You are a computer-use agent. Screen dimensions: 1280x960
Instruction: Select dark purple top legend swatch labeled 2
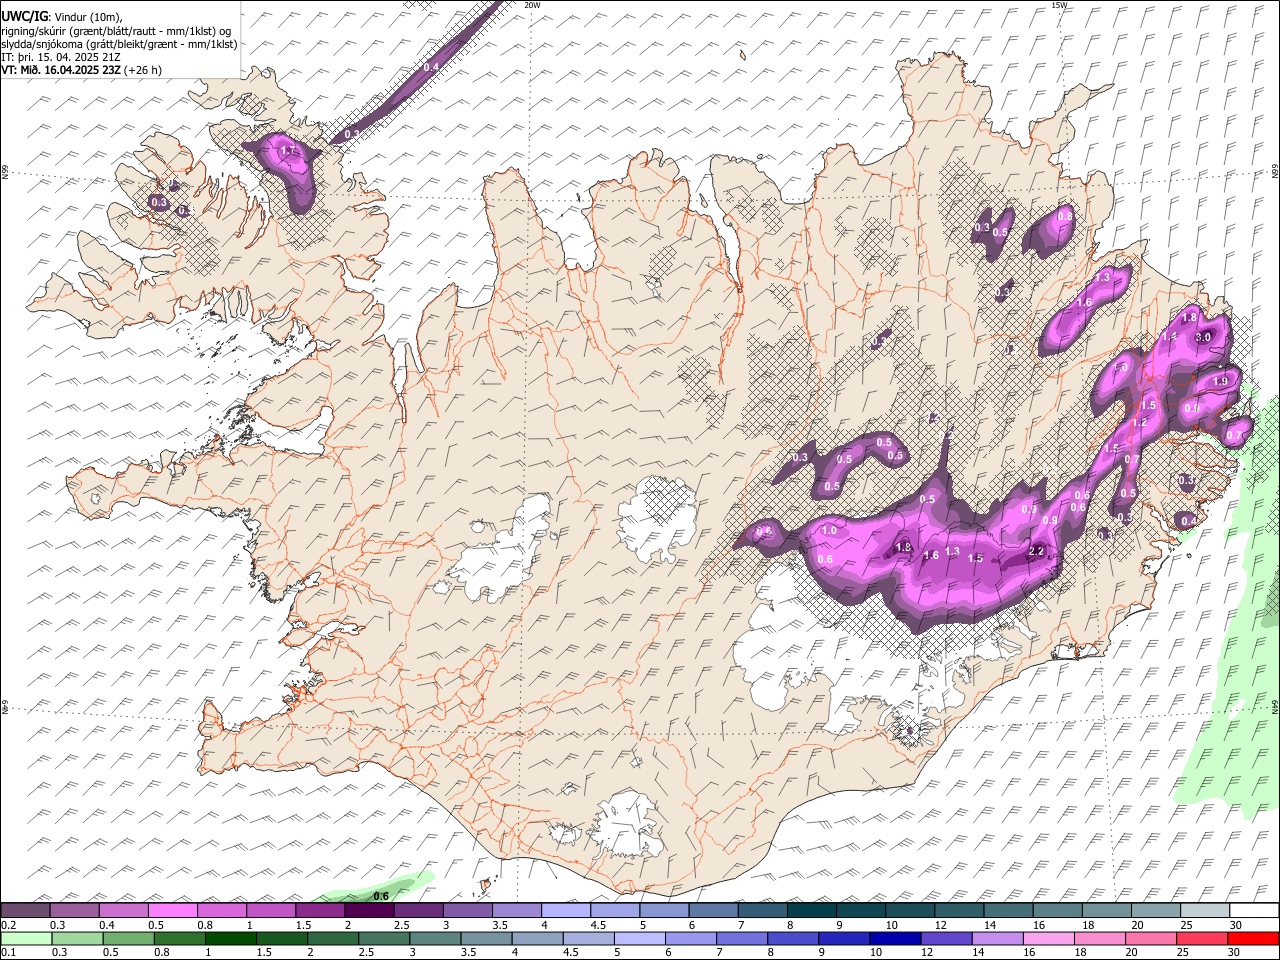click(x=369, y=910)
